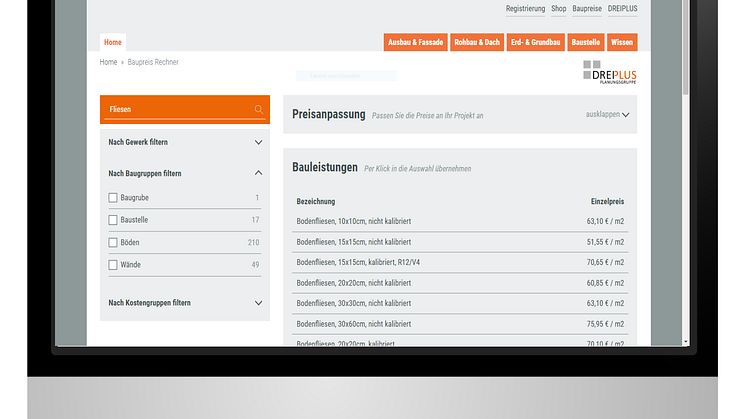Image resolution: width=746 pixels, height=419 pixels.
Task: Select the Erd- & Grundbau menu
Action: pyautogui.click(x=537, y=43)
